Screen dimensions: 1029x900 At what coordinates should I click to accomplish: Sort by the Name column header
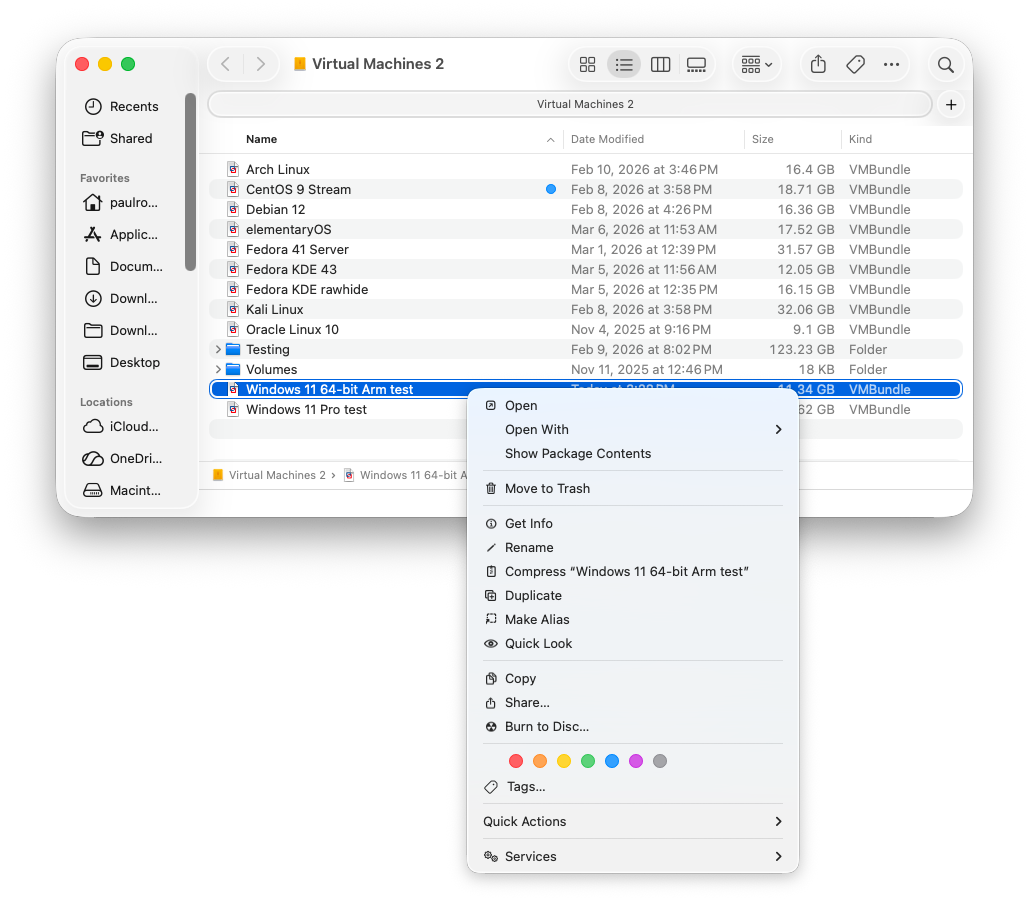click(x=261, y=139)
